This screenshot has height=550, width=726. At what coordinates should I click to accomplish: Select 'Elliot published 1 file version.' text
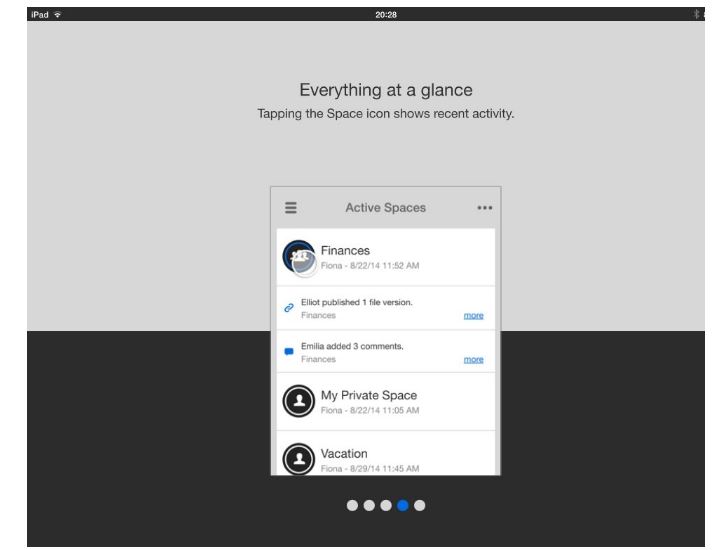357,302
